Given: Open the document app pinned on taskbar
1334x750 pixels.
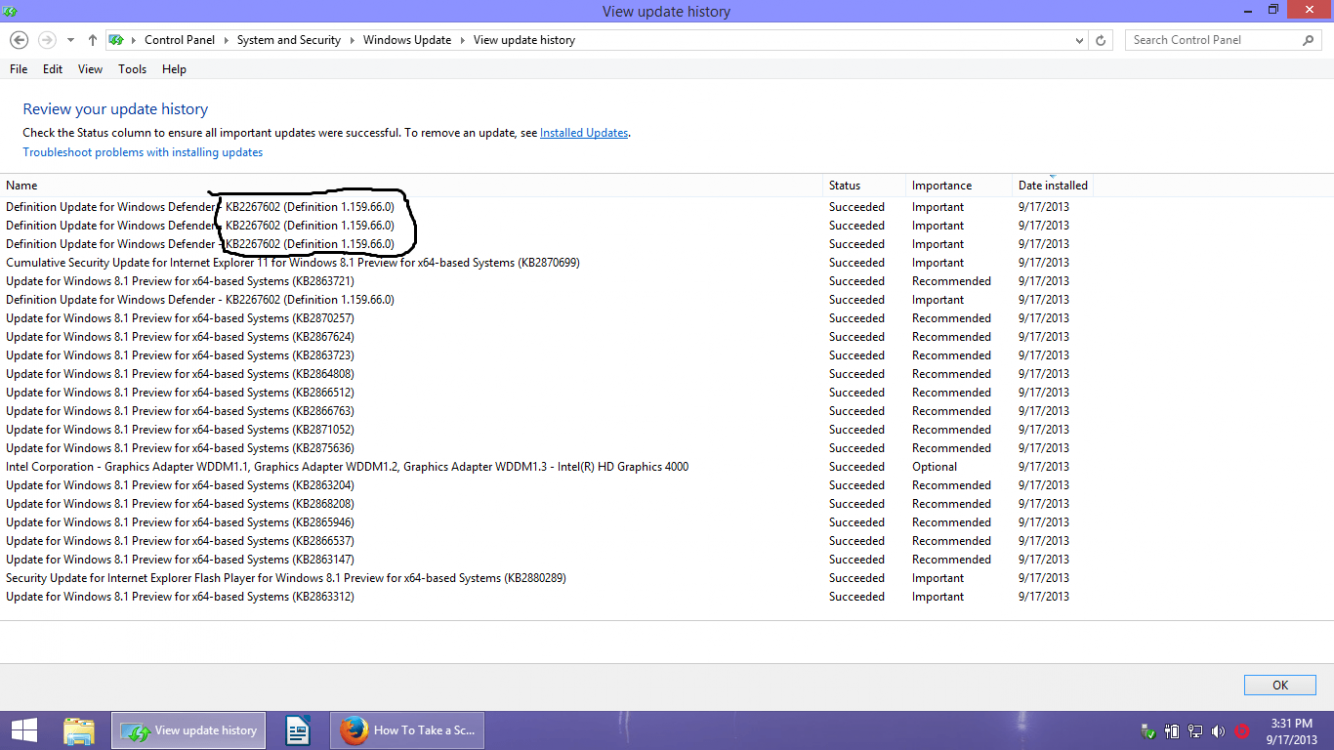Looking at the screenshot, I should [x=297, y=730].
